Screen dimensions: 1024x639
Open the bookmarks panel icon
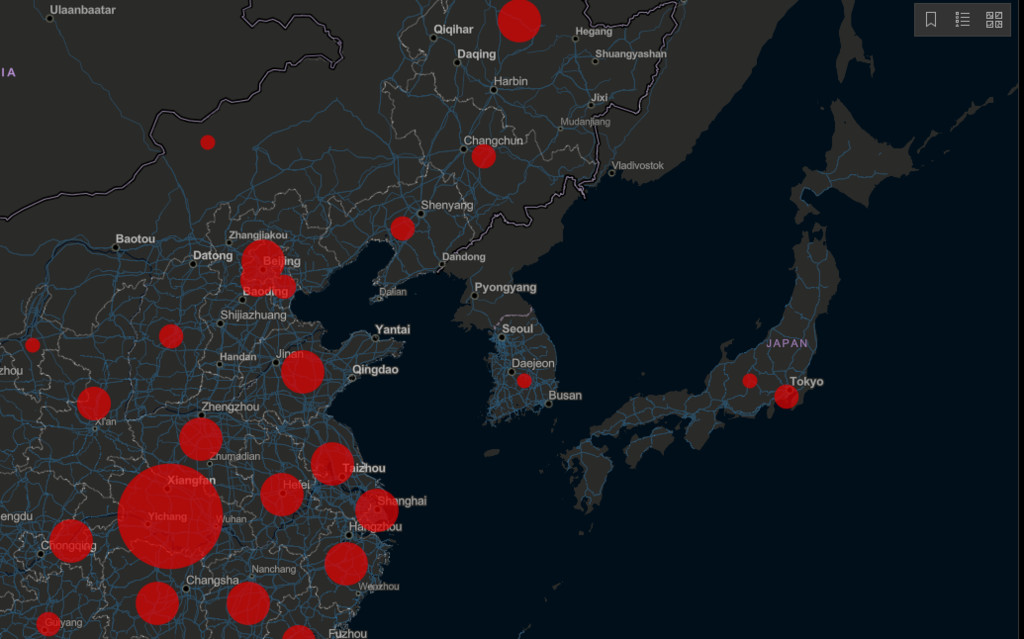click(x=931, y=20)
